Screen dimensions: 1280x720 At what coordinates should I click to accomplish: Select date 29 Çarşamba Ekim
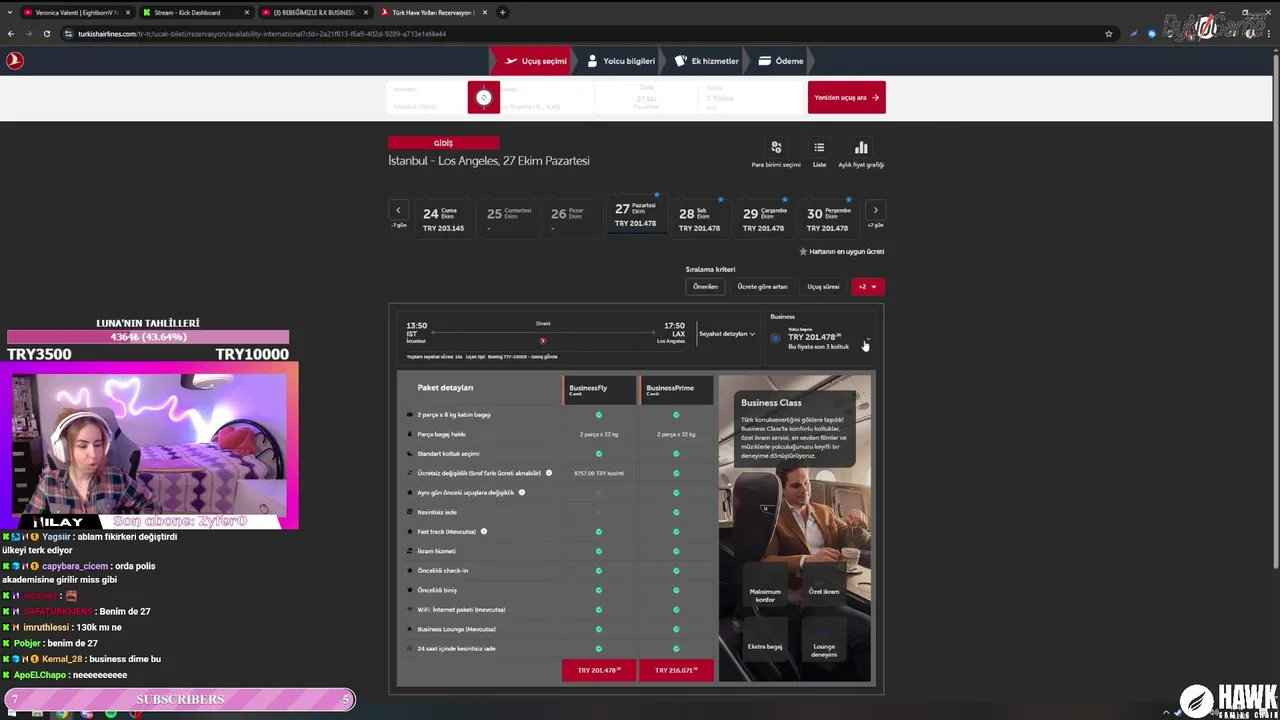[763, 217]
